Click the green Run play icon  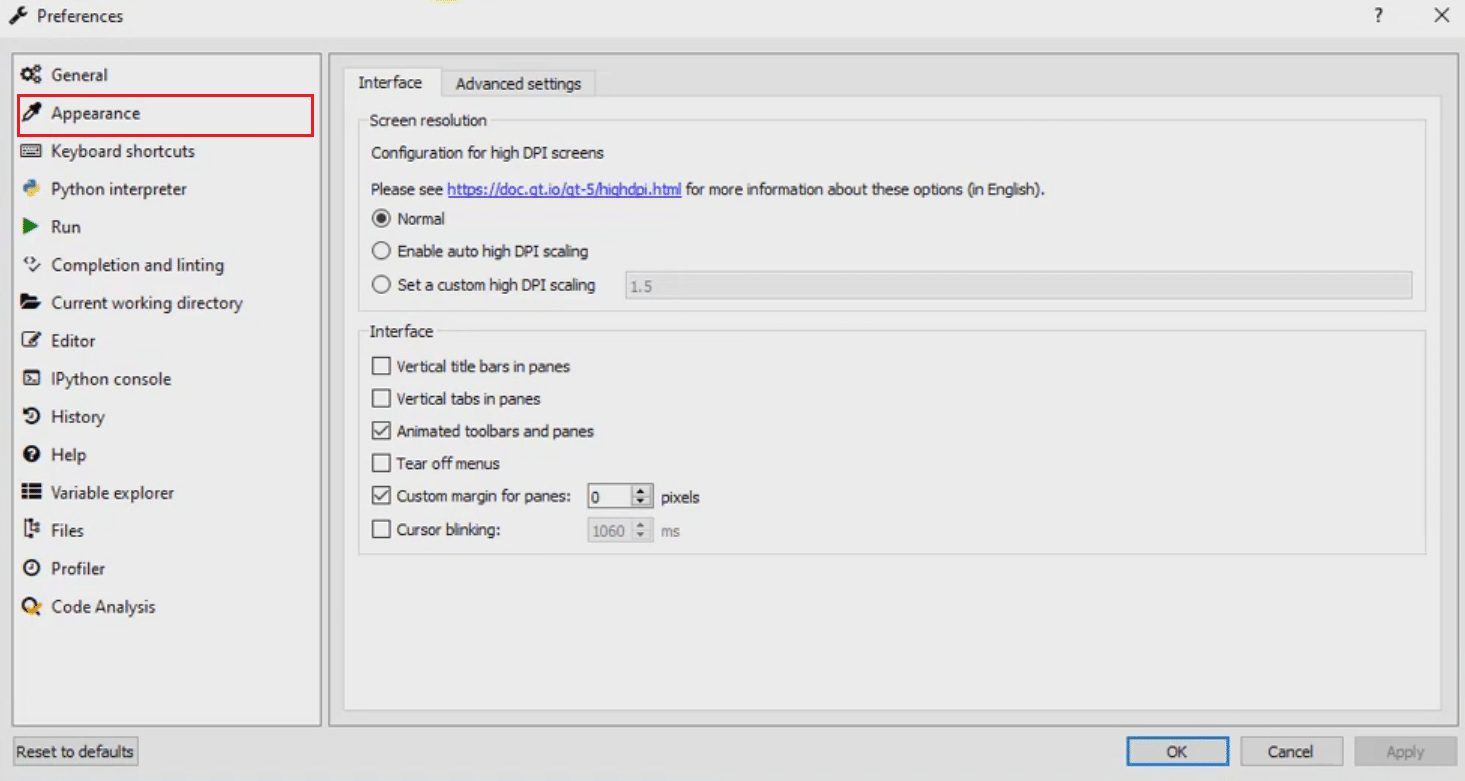31,227
